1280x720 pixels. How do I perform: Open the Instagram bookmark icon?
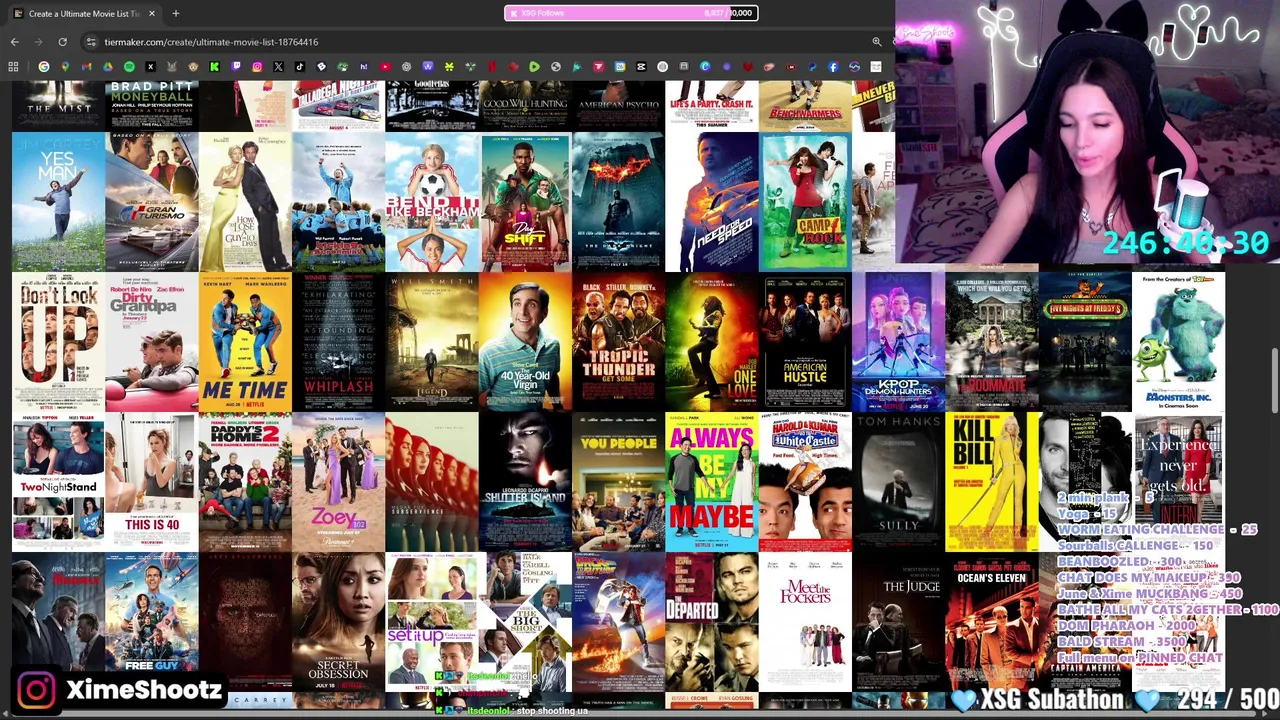(257, 67)
